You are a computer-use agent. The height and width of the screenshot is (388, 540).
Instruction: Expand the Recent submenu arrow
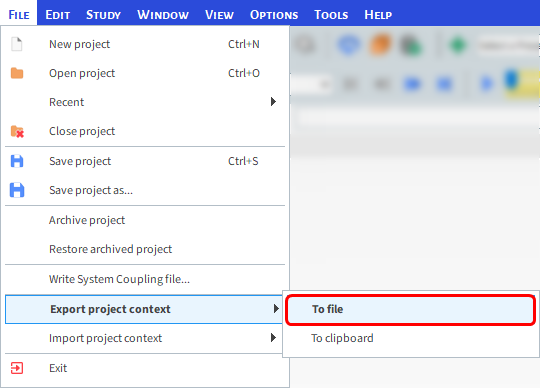coord(273,102)
